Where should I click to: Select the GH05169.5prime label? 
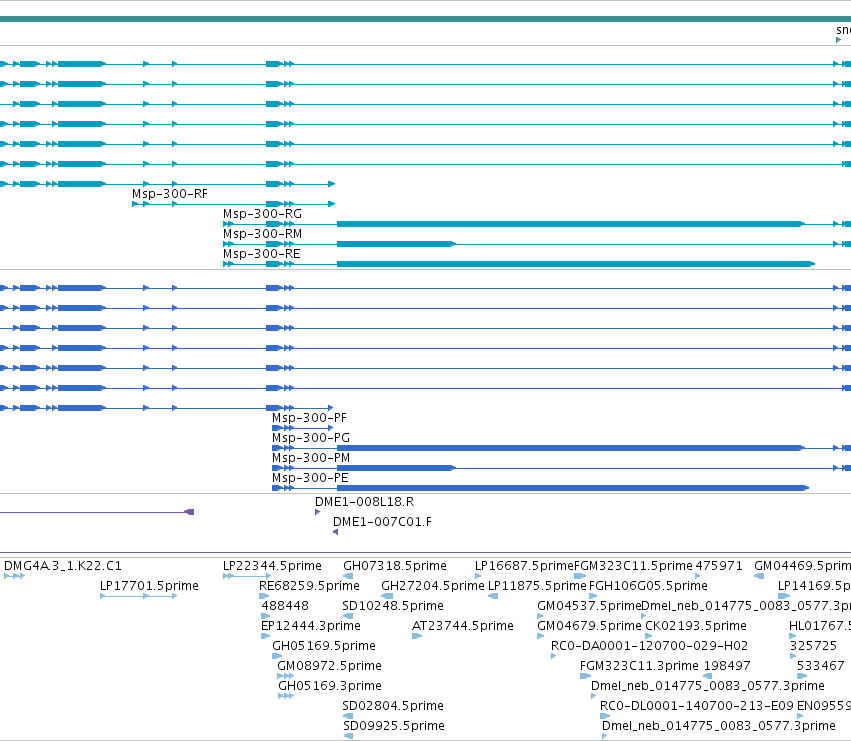click(x=324, y=646)
